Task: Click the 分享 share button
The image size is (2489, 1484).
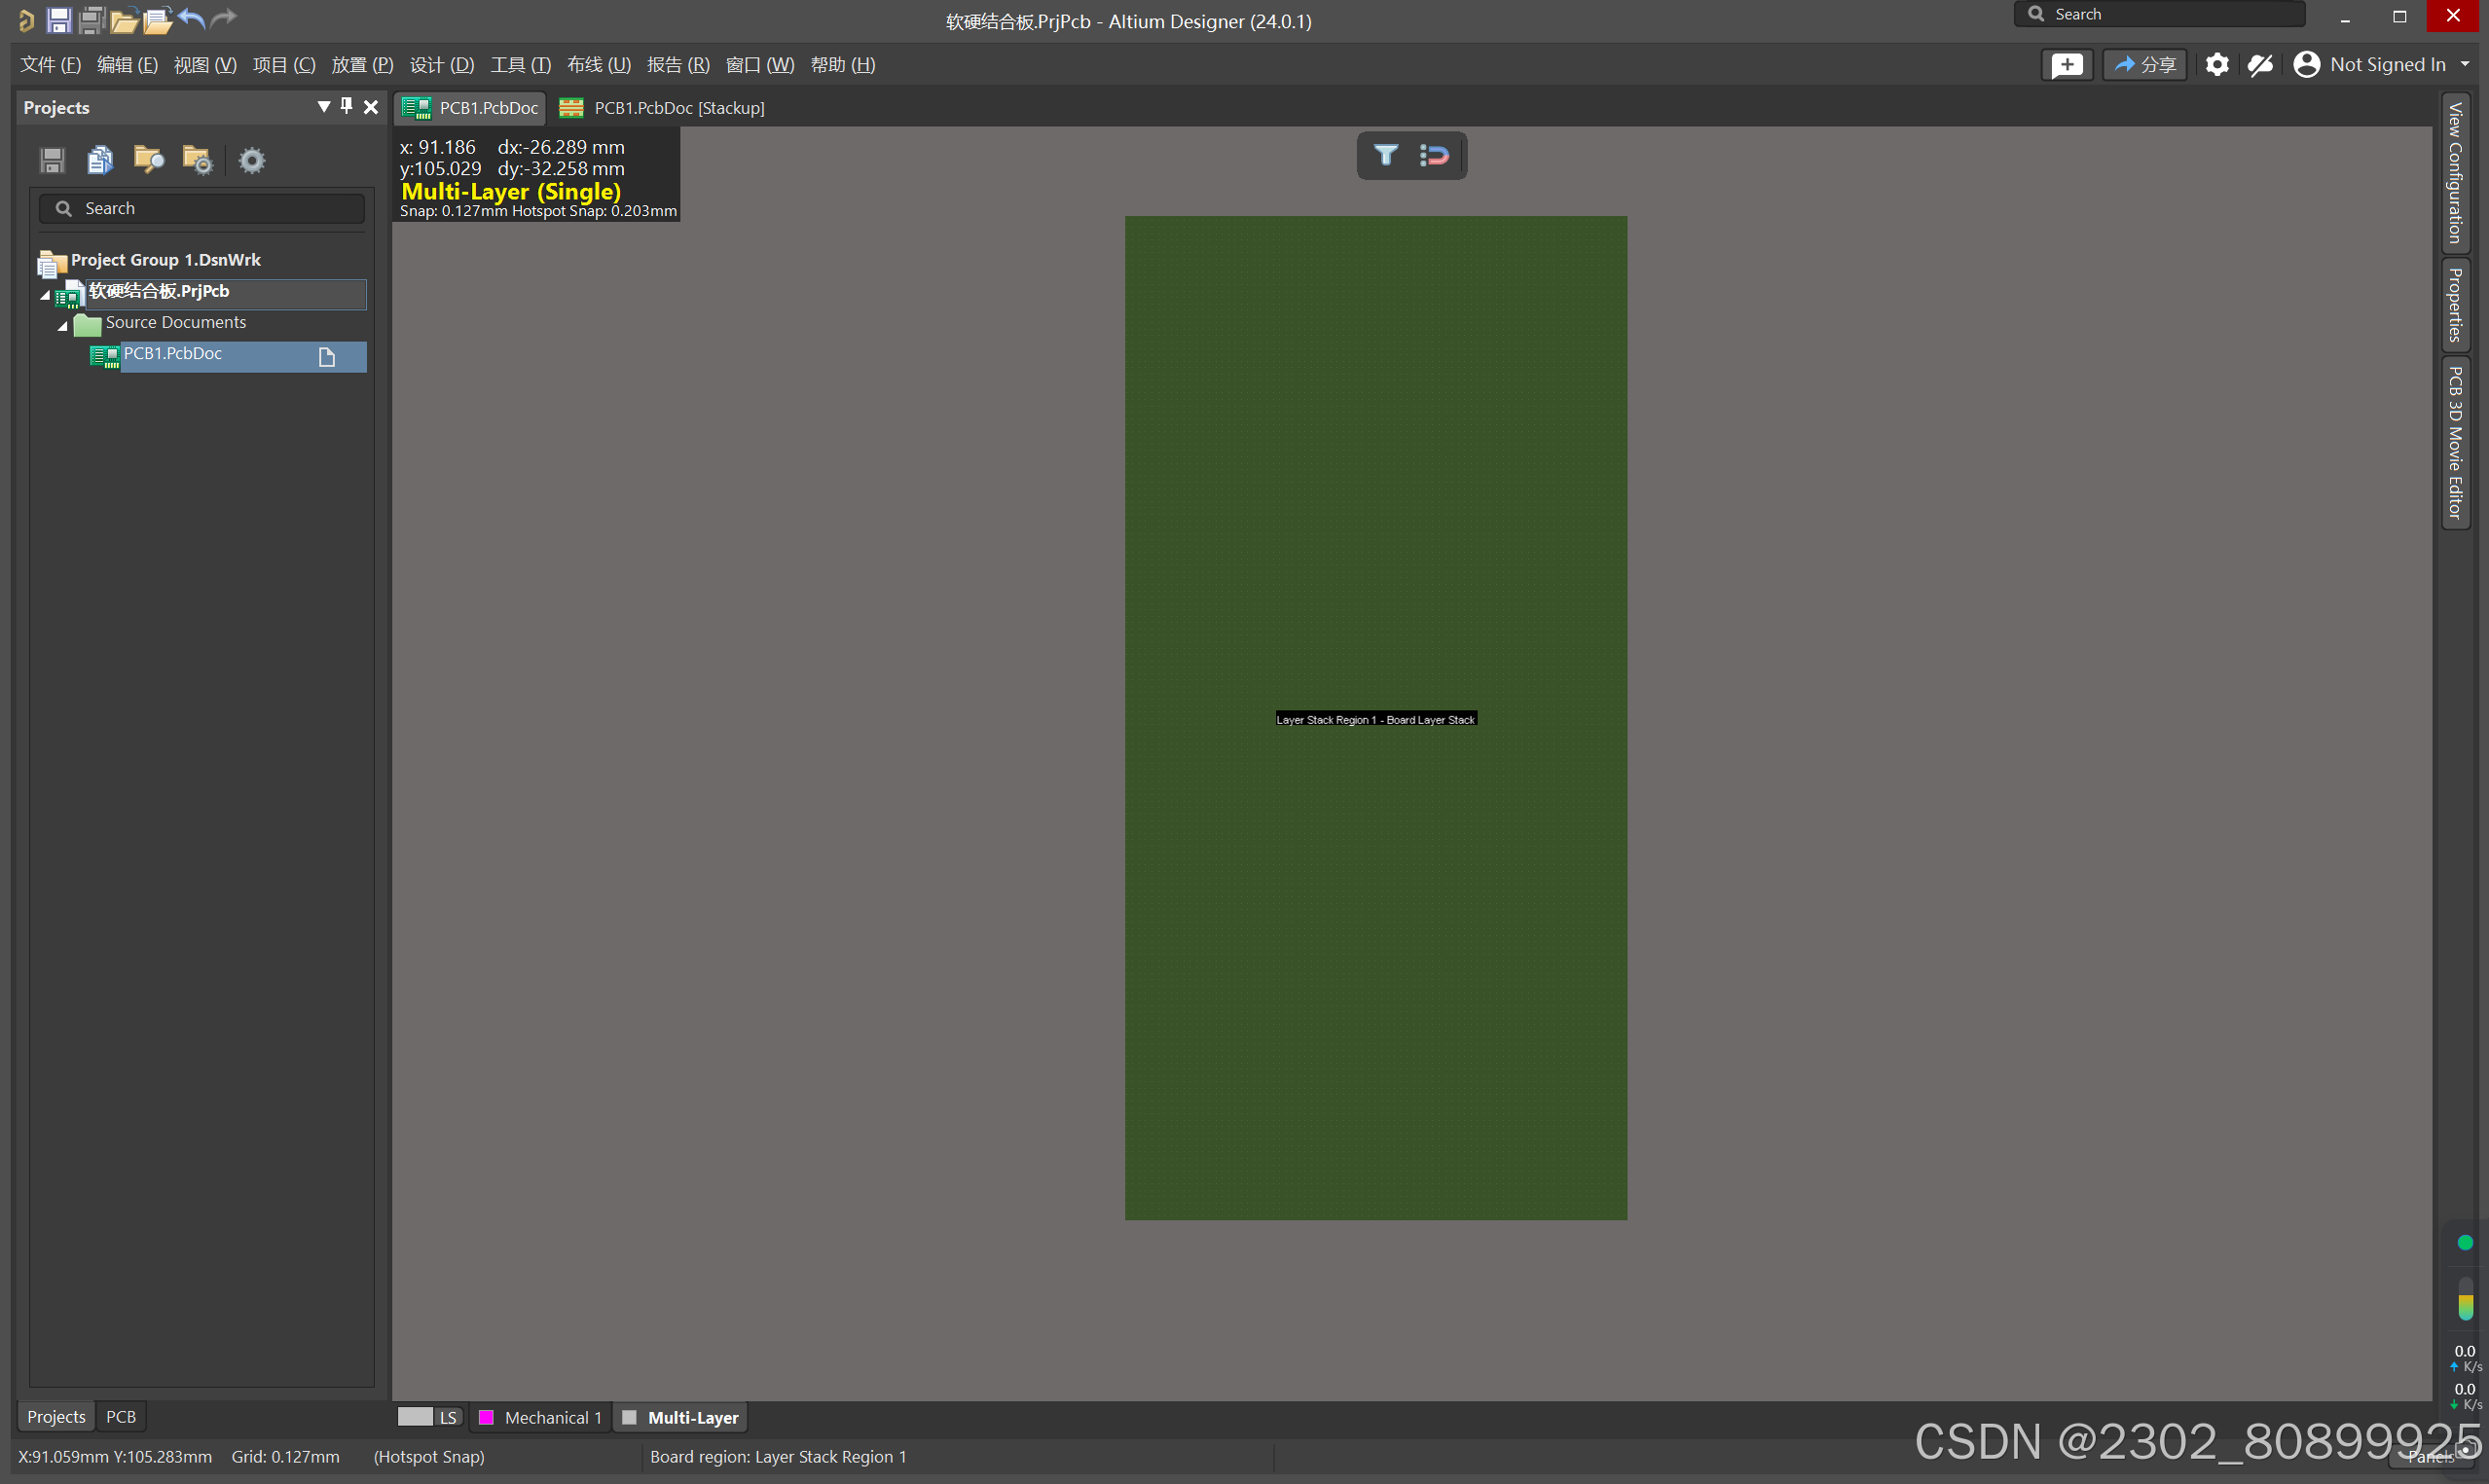Action: point(2144,65)
